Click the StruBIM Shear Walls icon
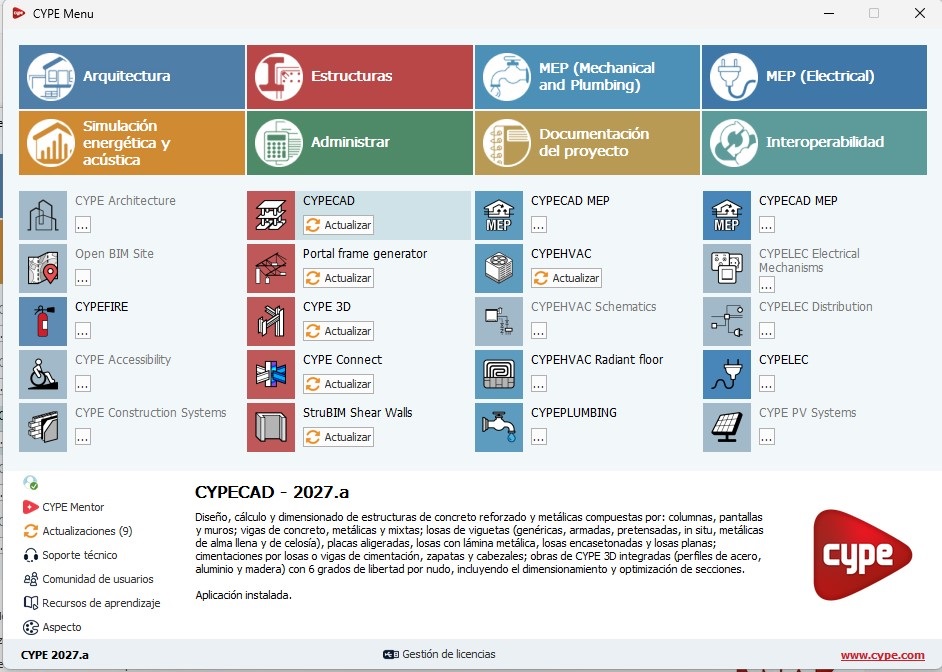The width and height of the screenshot is (942, 672). tap(271, 427)
